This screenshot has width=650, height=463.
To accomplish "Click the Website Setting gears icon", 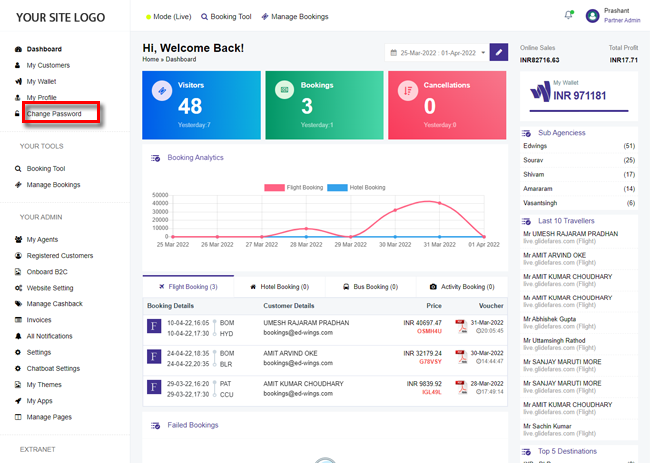I will tap(18, 288).
